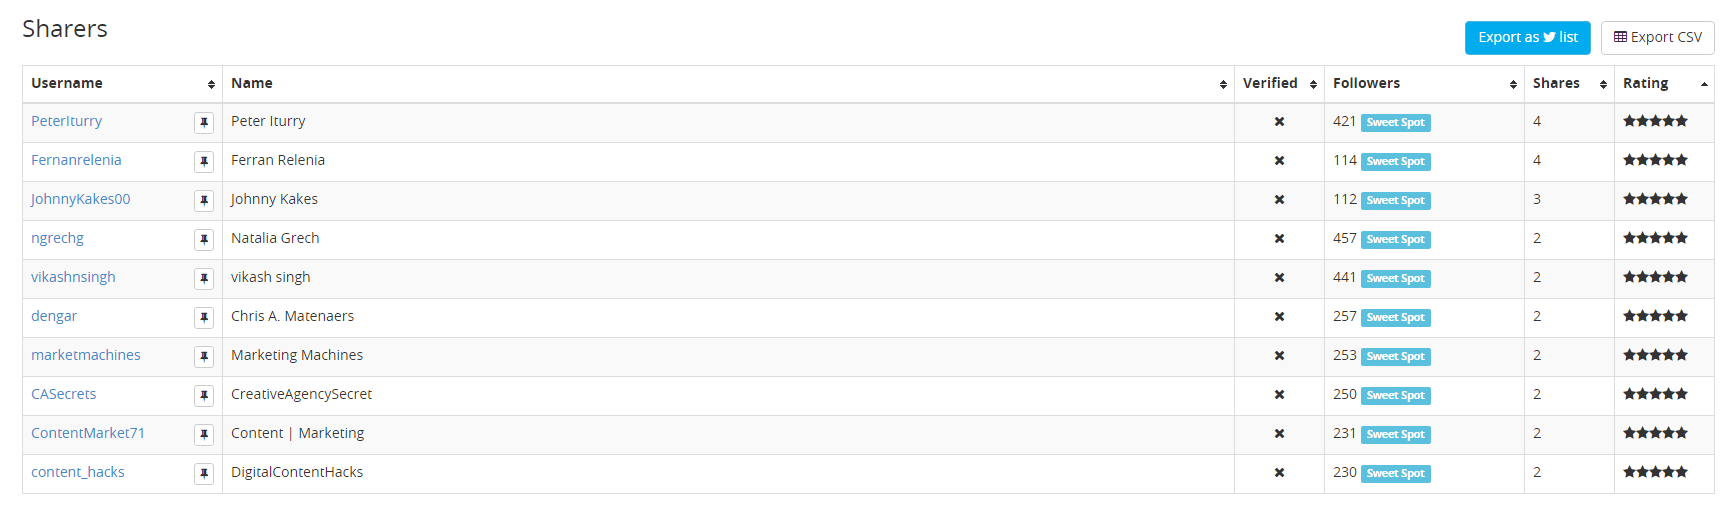Image resolution: width=1725 pixels, height=506 pixels.
Task: Export sharers as Twitter list
Action: 1527,38
